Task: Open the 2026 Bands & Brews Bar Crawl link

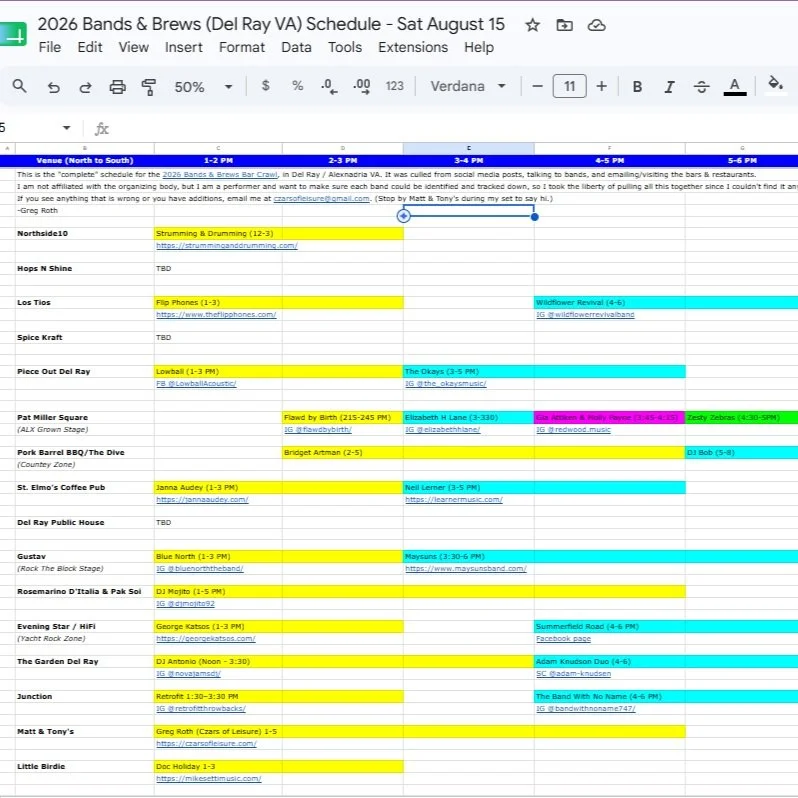Action: [220, 175]
